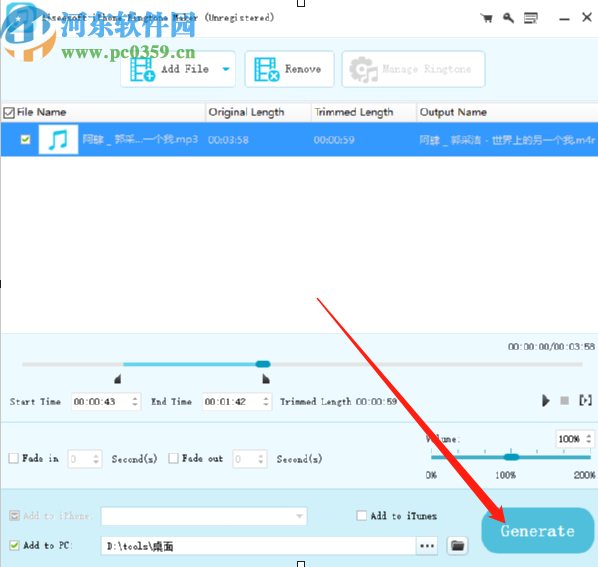This screenshot has height=567, width=598.
Task: Click the music note thumbnail of the file
Action: pyautogui.click(x=58, y=140)
